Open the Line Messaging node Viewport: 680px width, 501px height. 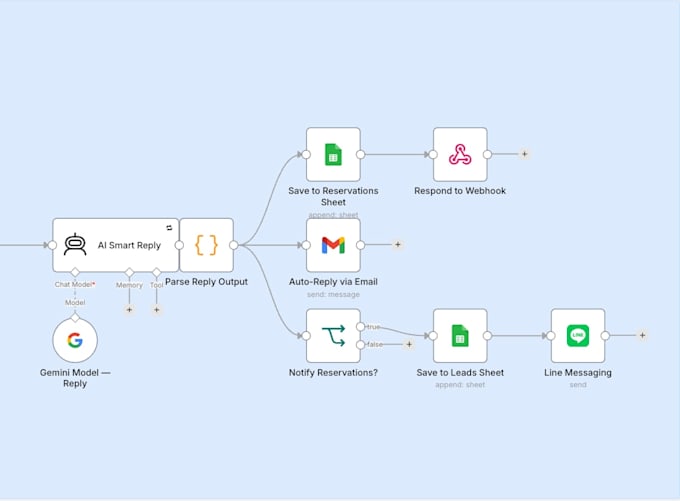point(578,336)
